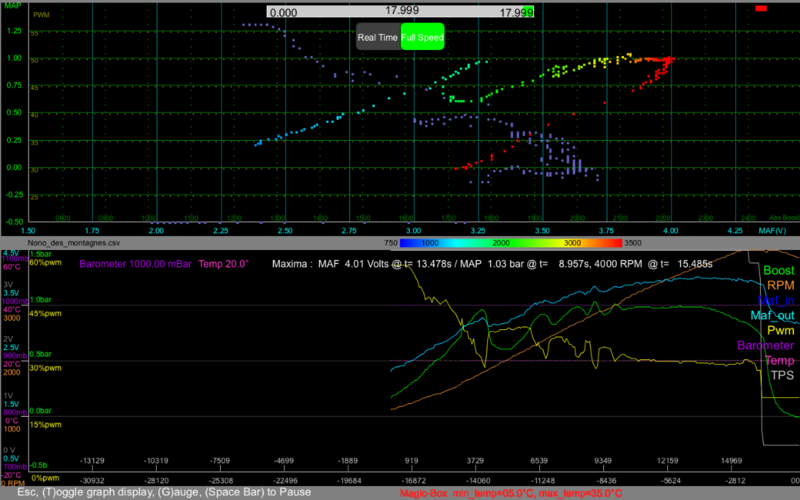The image size is (800, 500).
Task: Click the 'Barometer 1000.00 mBar' reading
Action: point(135,264)
